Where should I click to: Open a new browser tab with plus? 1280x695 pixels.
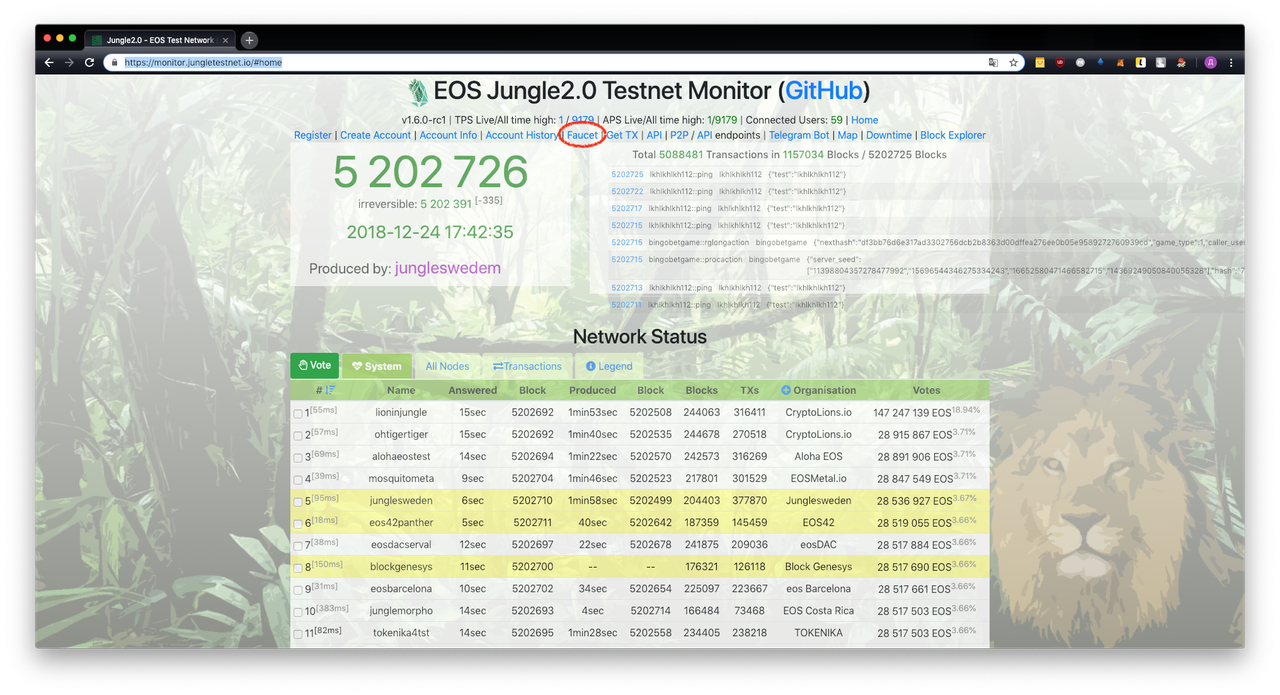(249, 40)
